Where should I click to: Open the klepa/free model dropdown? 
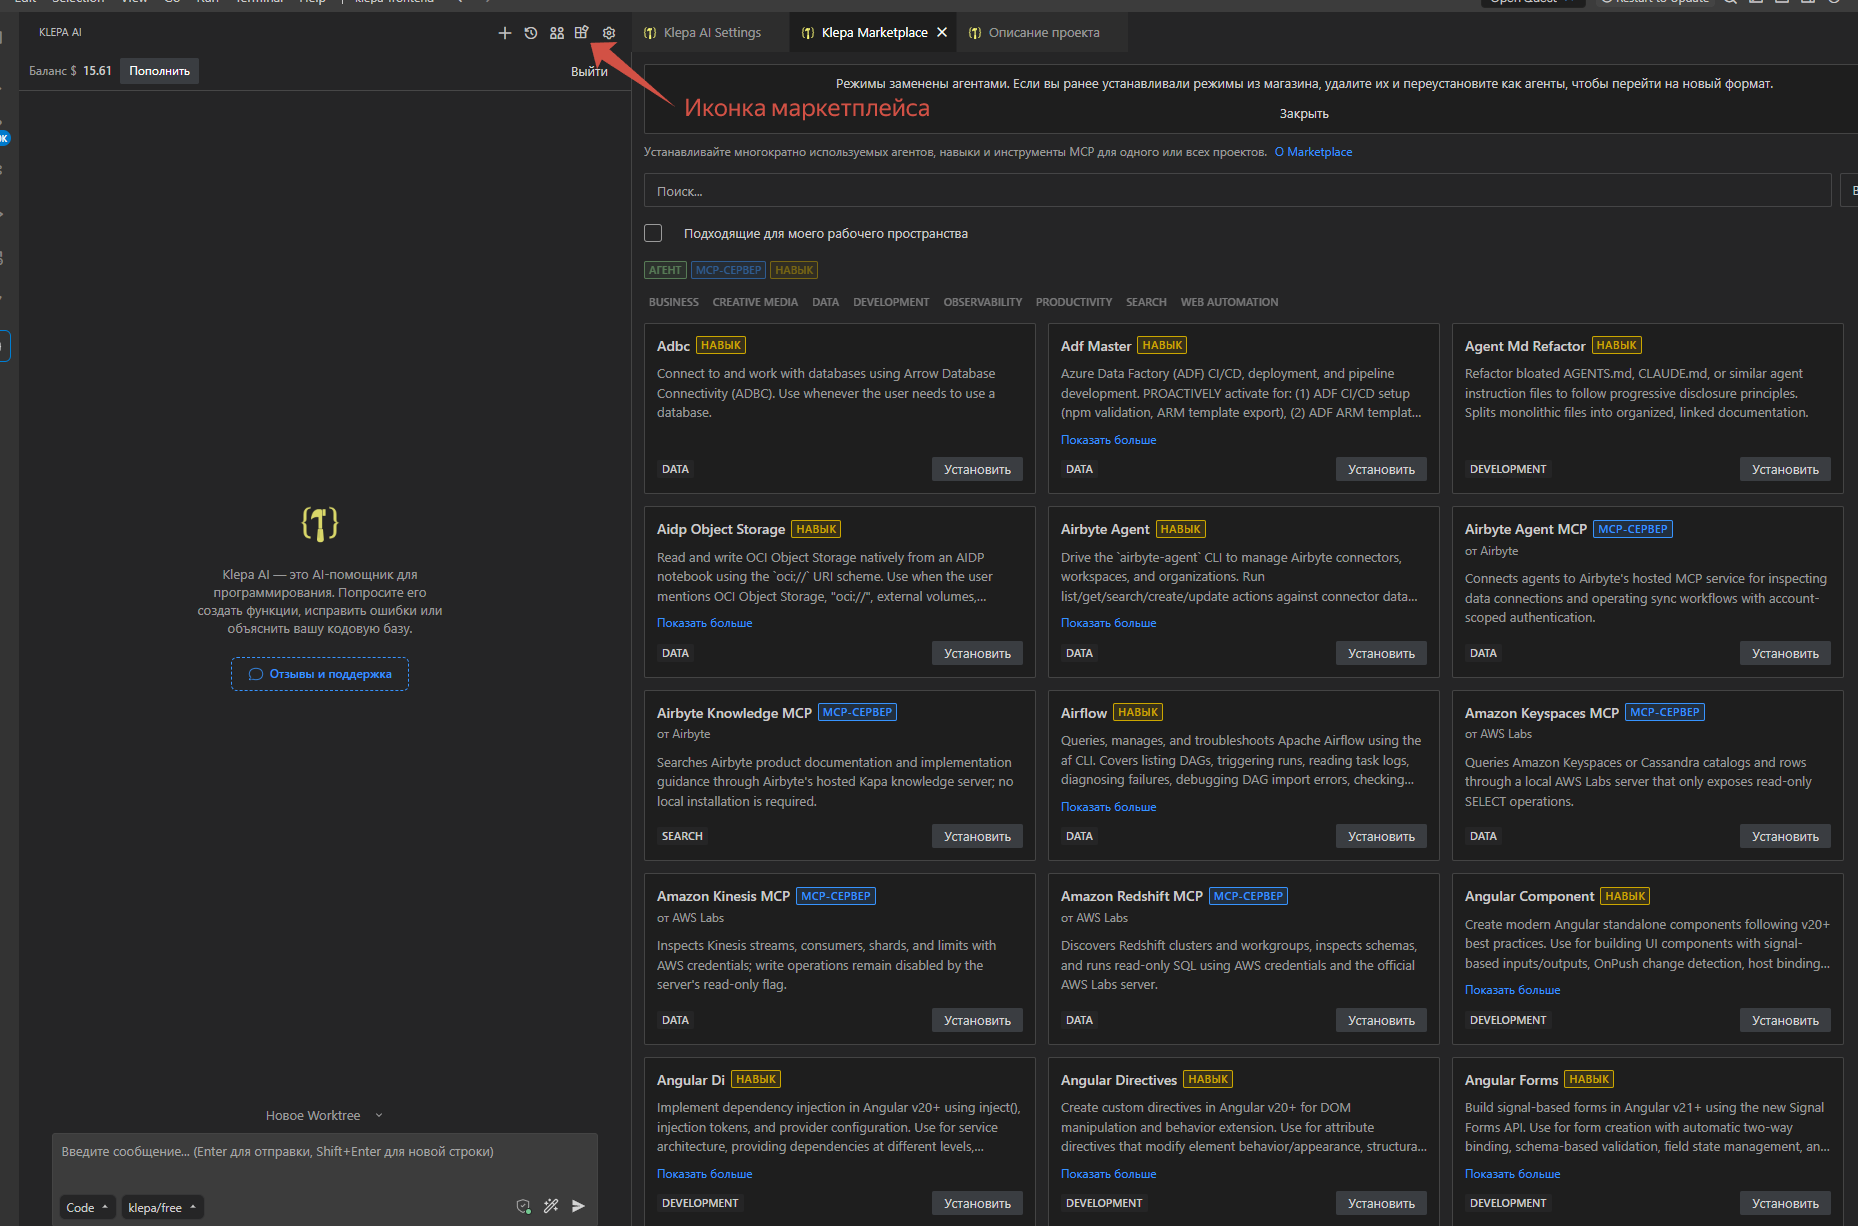(162, 1207)
